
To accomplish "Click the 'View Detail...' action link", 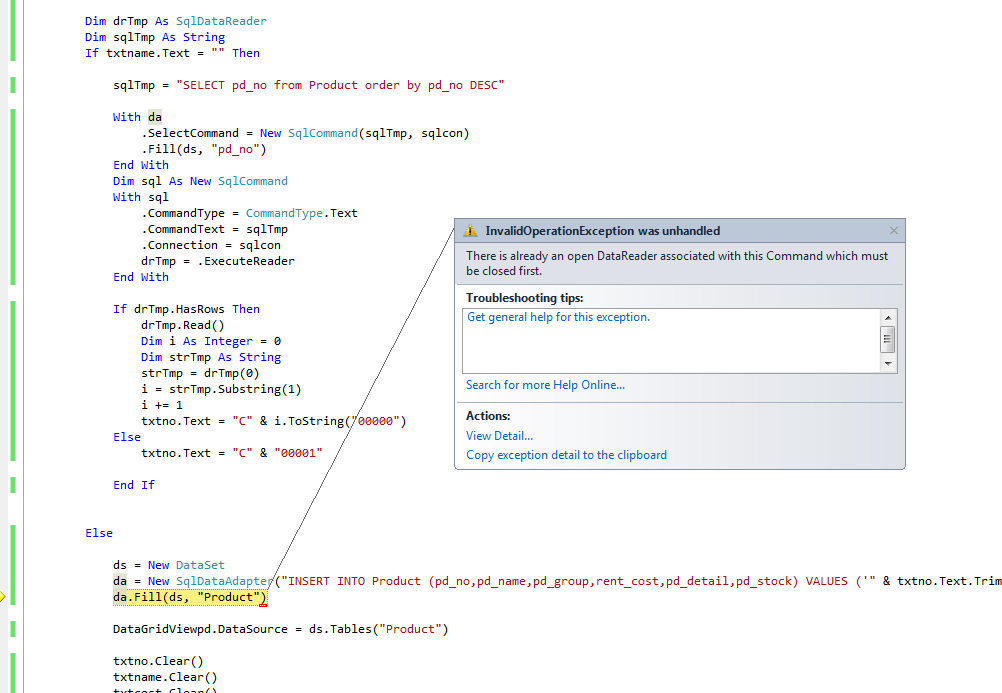I will click(x=499, y=436).
